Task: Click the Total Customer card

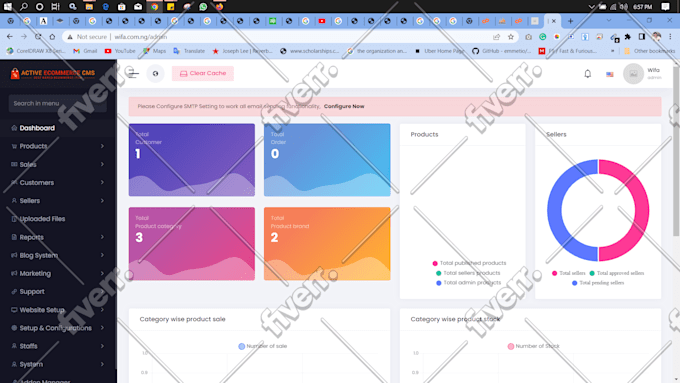Action: point(192,160)
